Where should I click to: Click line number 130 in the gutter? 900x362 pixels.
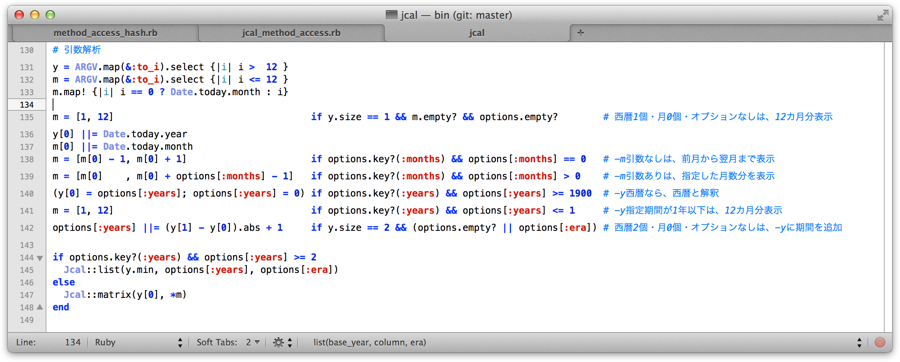coord(26,50)
